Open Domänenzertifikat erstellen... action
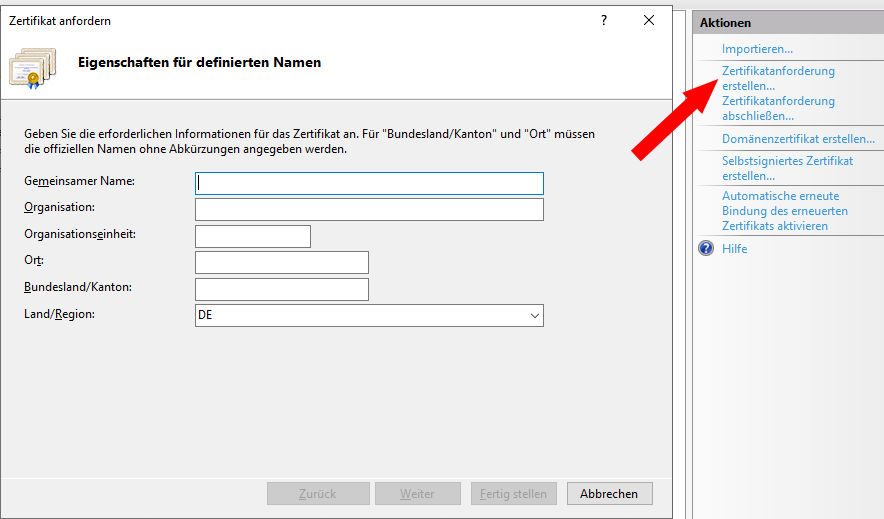The image size is (884, 519). 798,139
